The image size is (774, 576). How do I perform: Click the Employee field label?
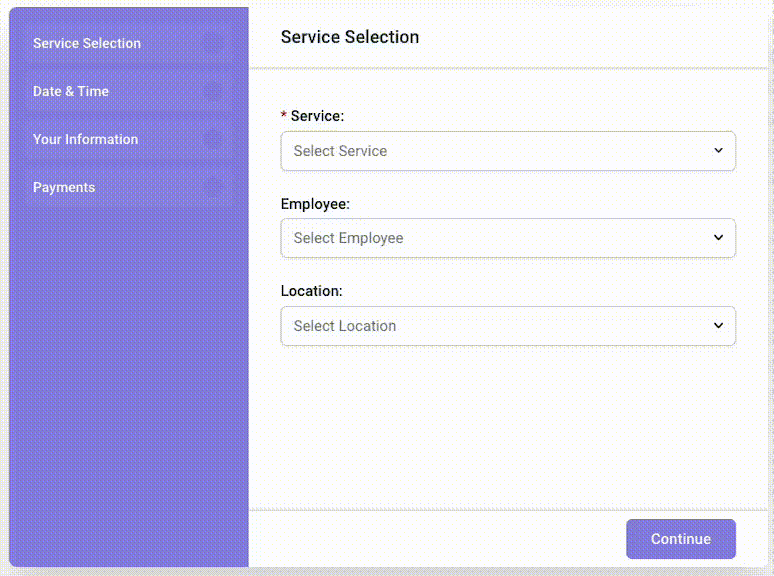(x=315, y=204)
